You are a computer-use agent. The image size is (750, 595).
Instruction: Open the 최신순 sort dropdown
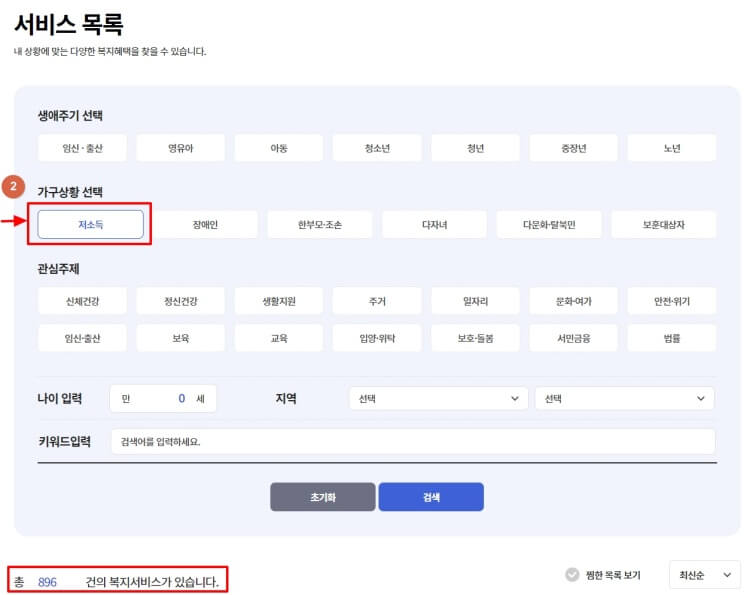705,575
